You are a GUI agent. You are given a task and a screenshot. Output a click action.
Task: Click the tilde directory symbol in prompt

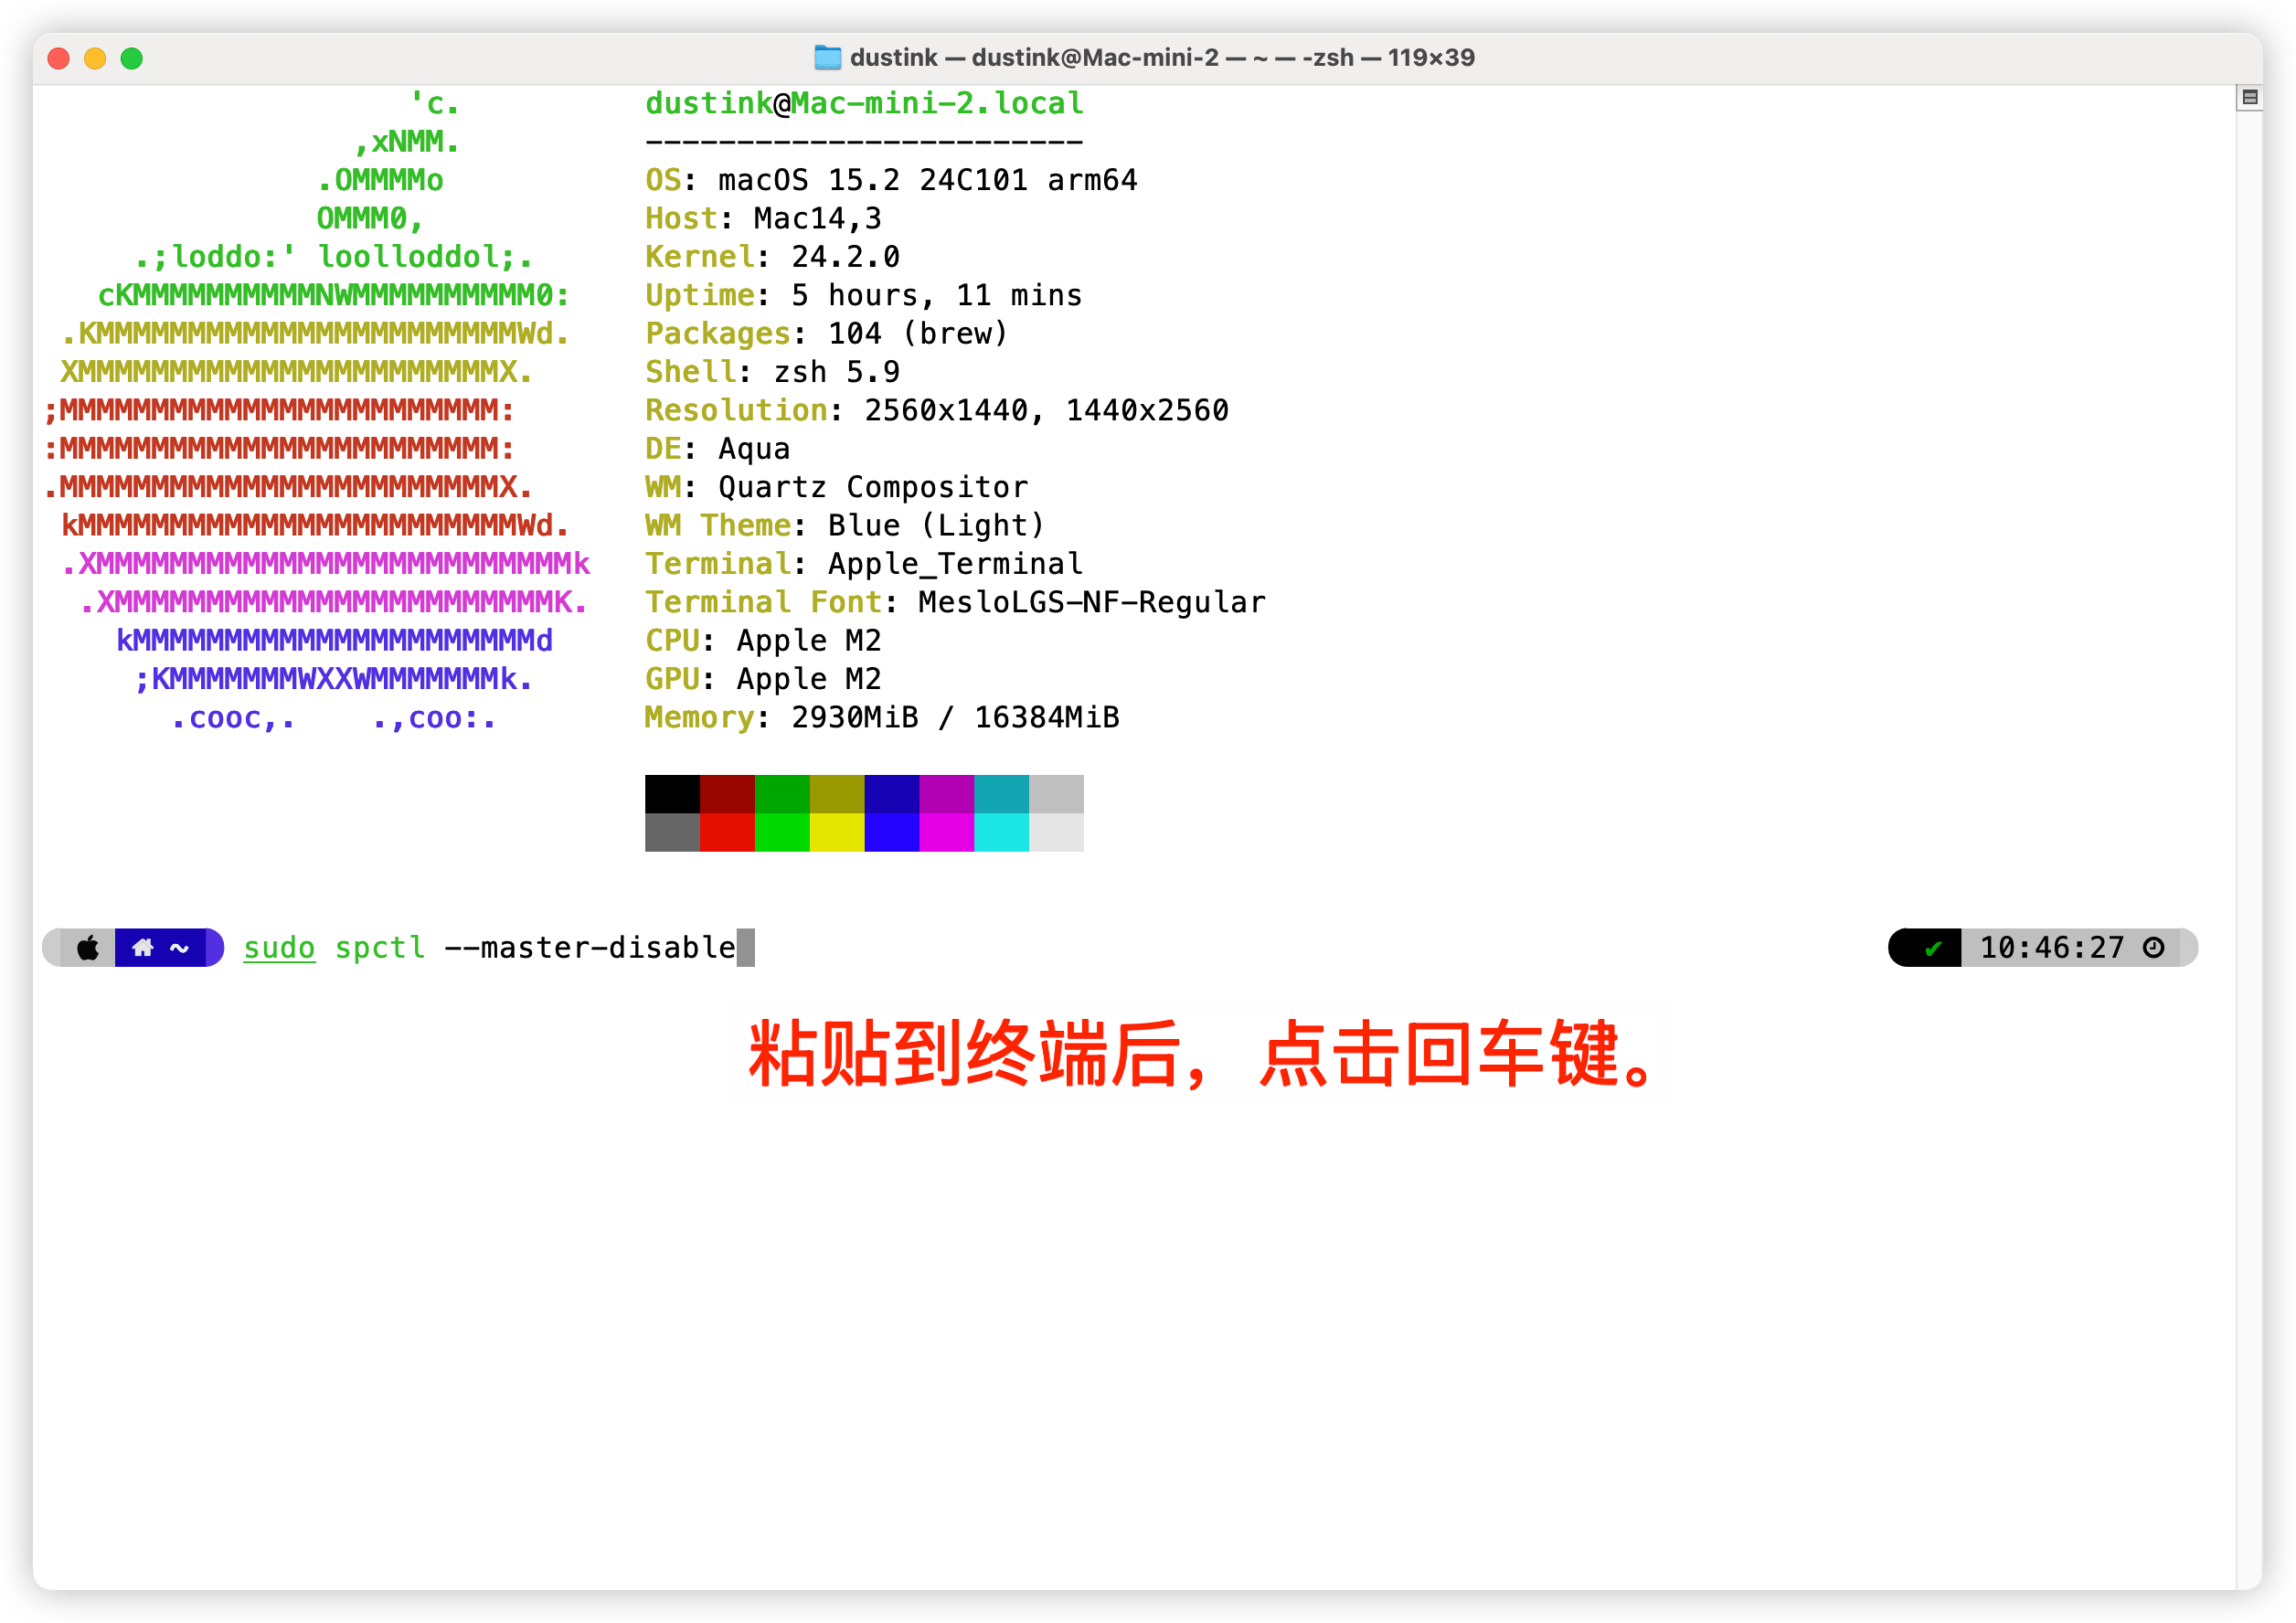click(180, 947)
